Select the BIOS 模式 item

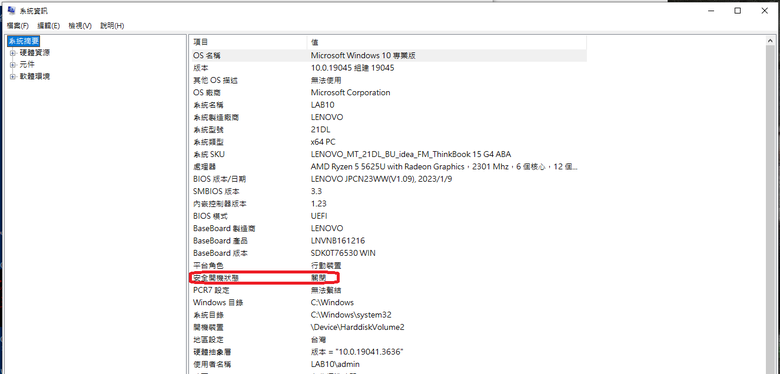[x=210, y=216]
